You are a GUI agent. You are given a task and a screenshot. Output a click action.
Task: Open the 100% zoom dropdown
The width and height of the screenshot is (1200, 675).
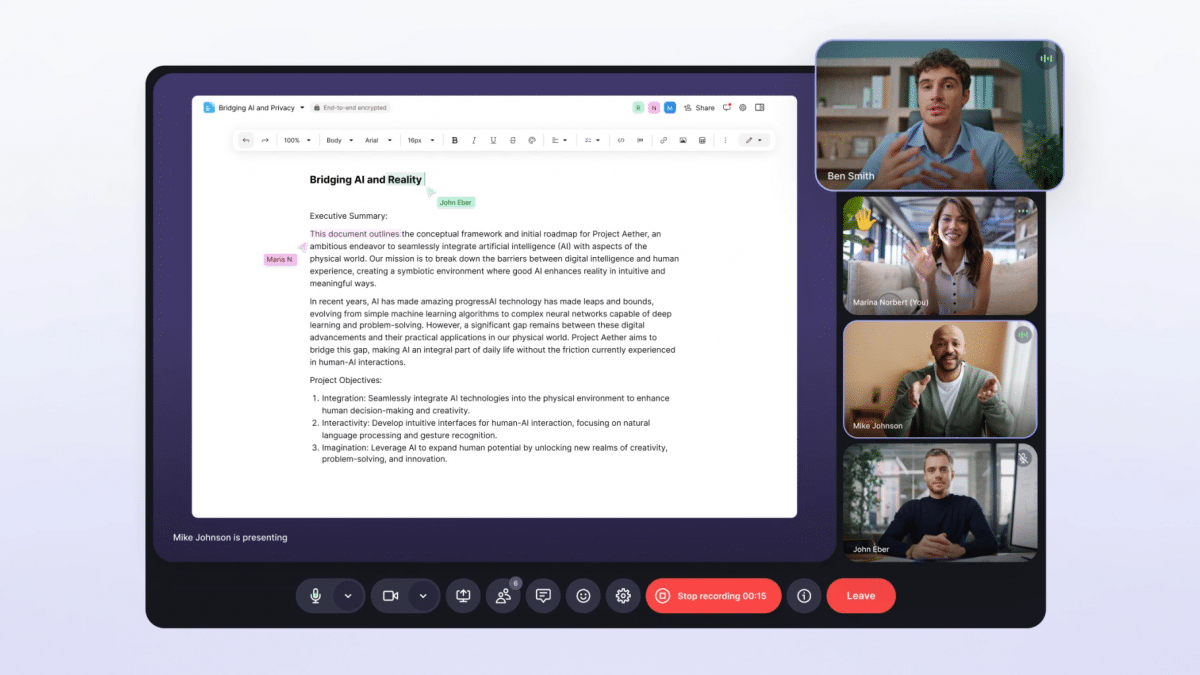[297, 140]
